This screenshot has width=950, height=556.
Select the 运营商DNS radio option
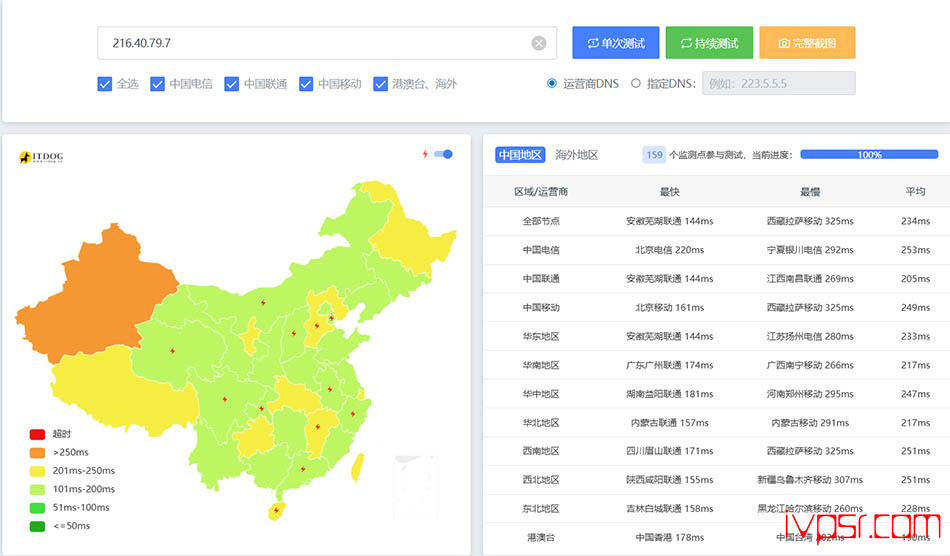pos(552,84)
